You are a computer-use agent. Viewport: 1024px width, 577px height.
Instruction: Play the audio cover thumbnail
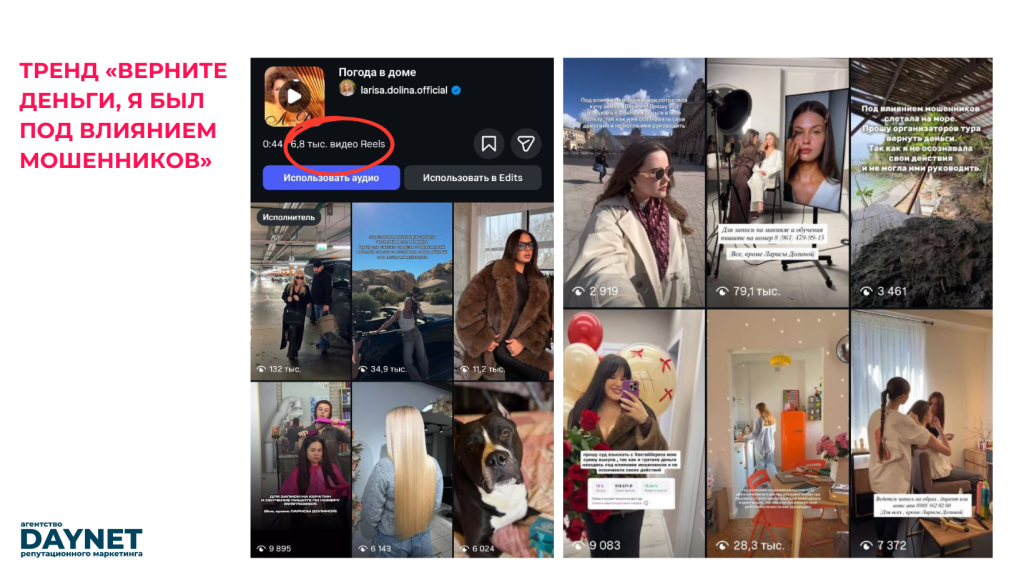coord(295,96)
